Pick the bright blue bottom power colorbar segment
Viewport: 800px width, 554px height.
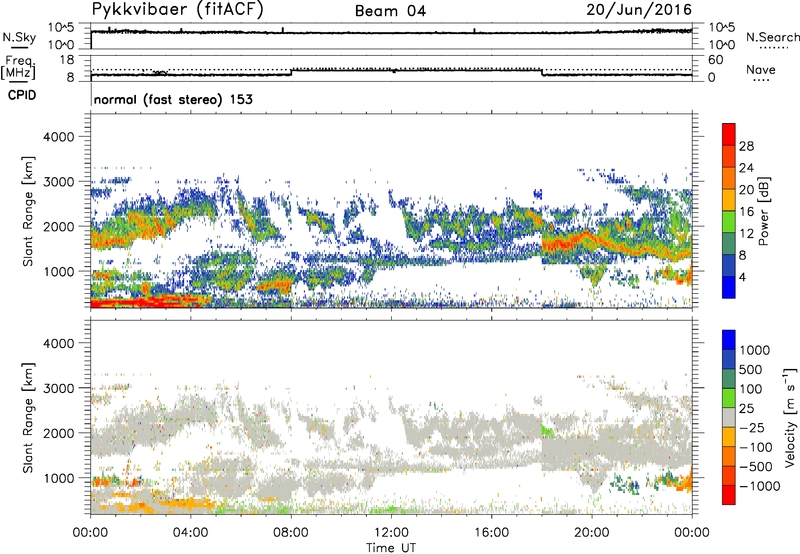pyautogui.click(x=729, y=287)
